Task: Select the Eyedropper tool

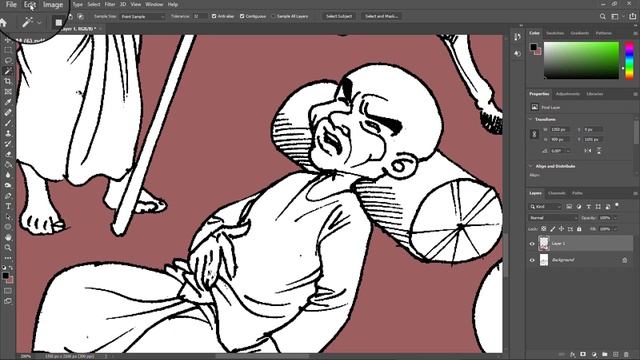Action: pos(8,102)
